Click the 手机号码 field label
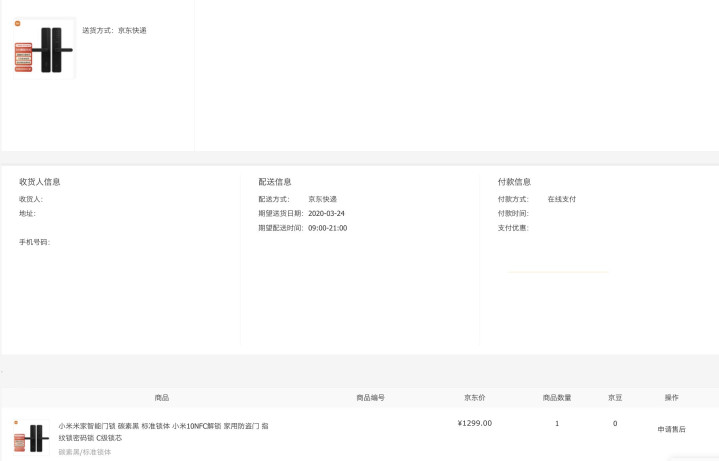 coord(34,242)
